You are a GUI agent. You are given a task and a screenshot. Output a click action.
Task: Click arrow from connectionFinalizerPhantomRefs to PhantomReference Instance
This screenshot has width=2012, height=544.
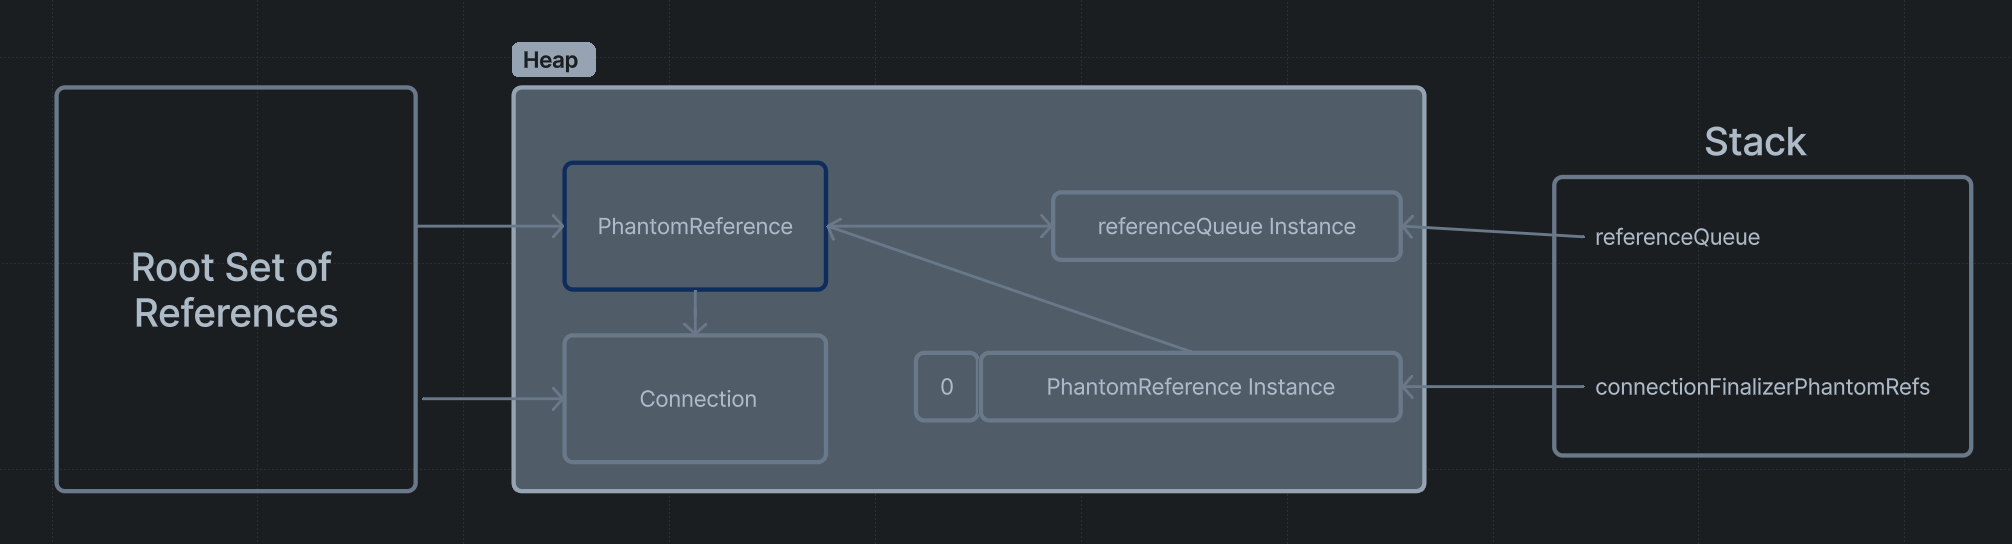1490,387
